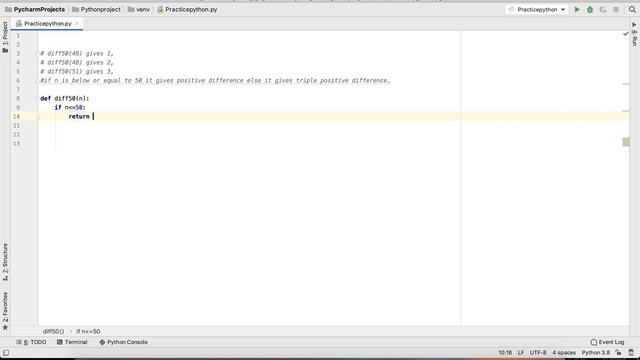
Task: Click venv folder in the navigation bar
Action: [139, 9]
